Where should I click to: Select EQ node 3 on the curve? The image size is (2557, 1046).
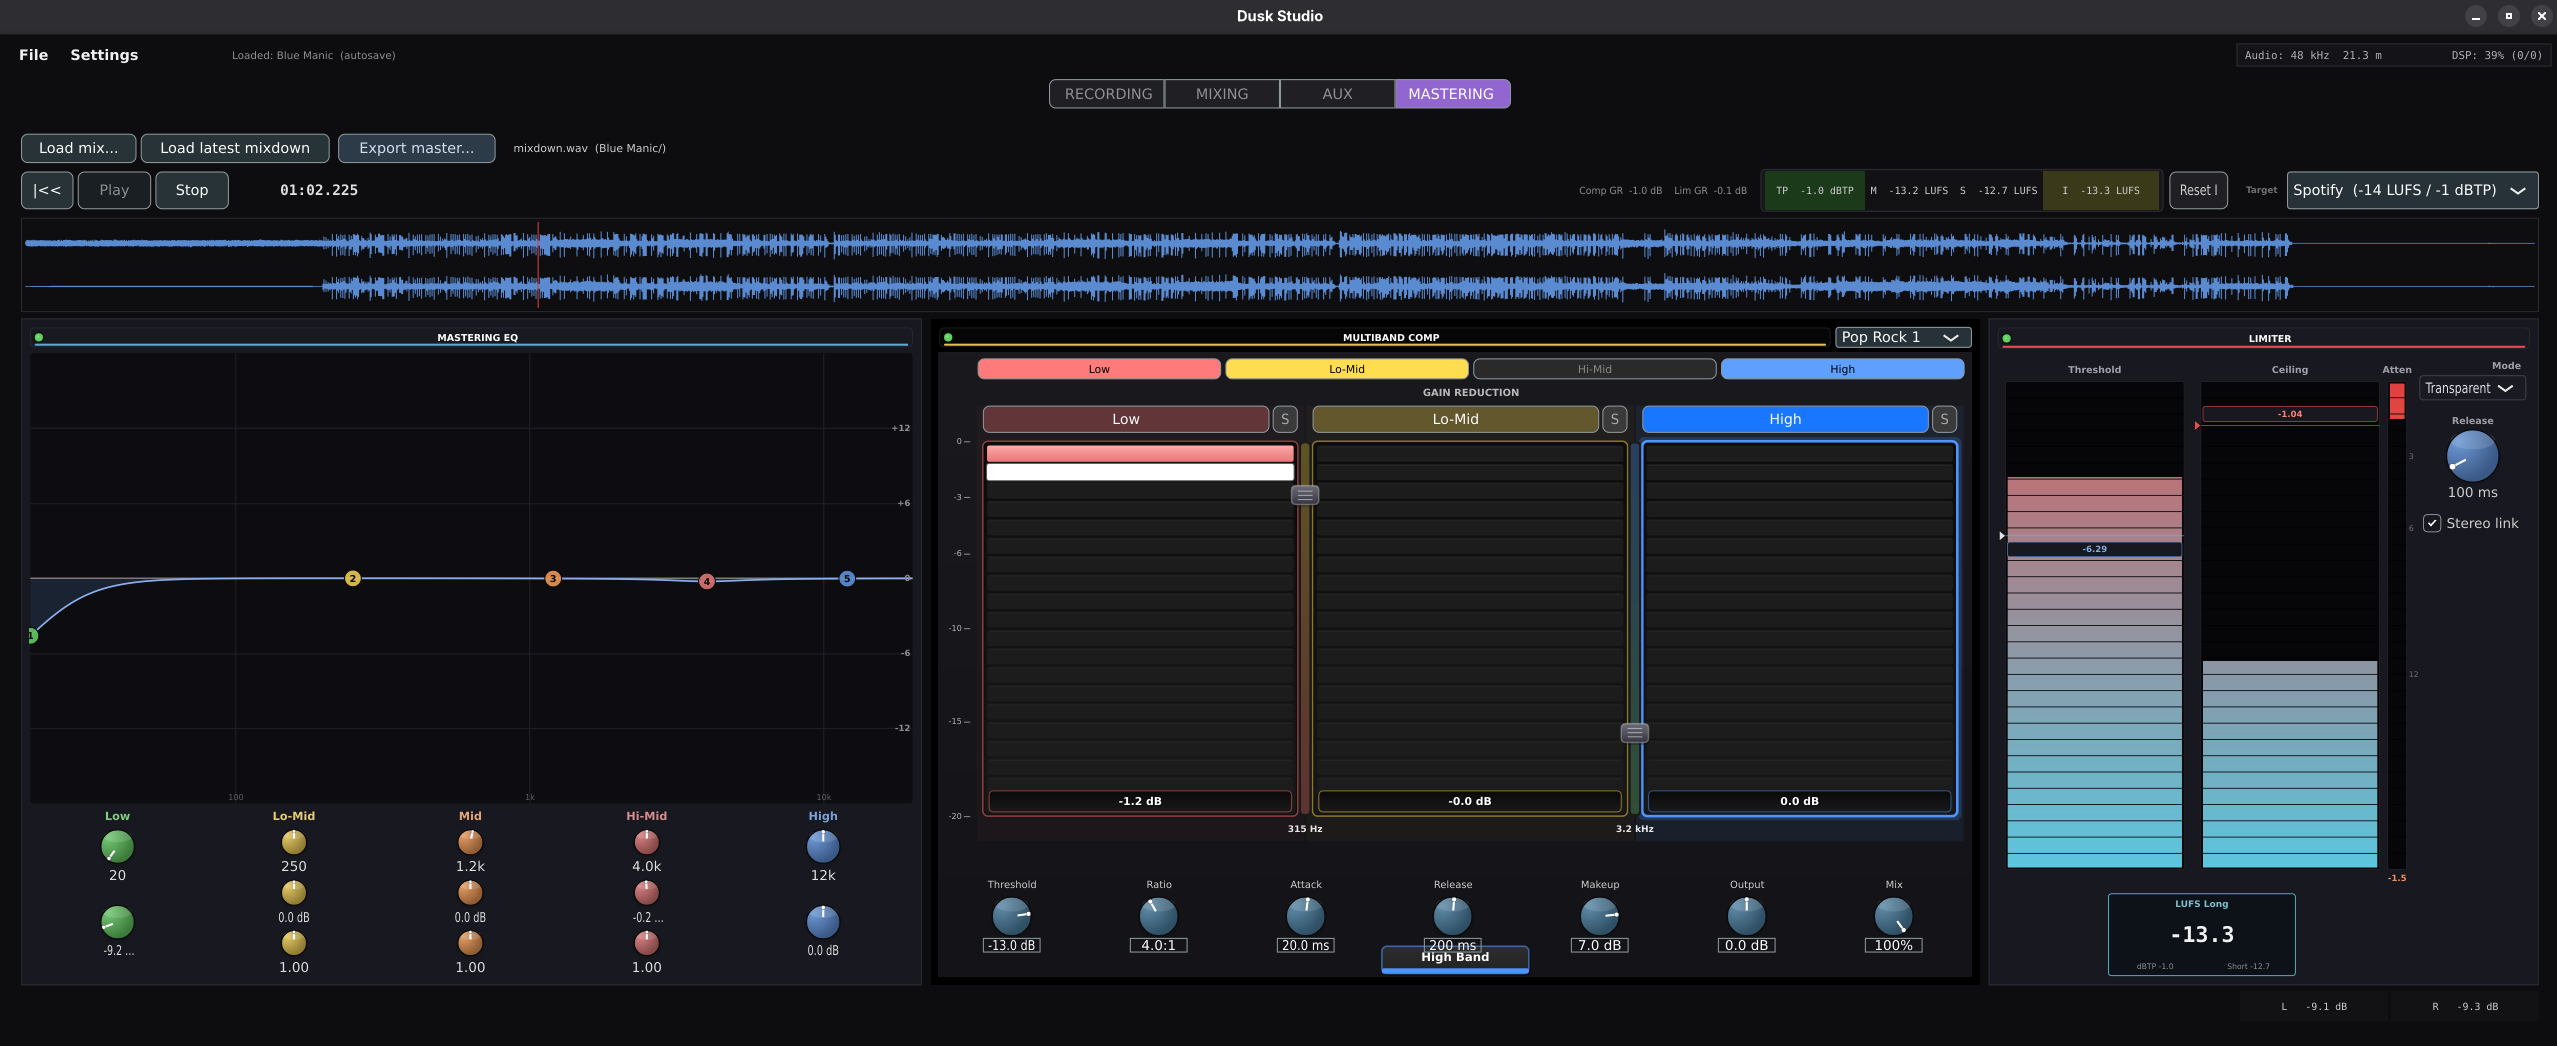(x=553, y=578)
